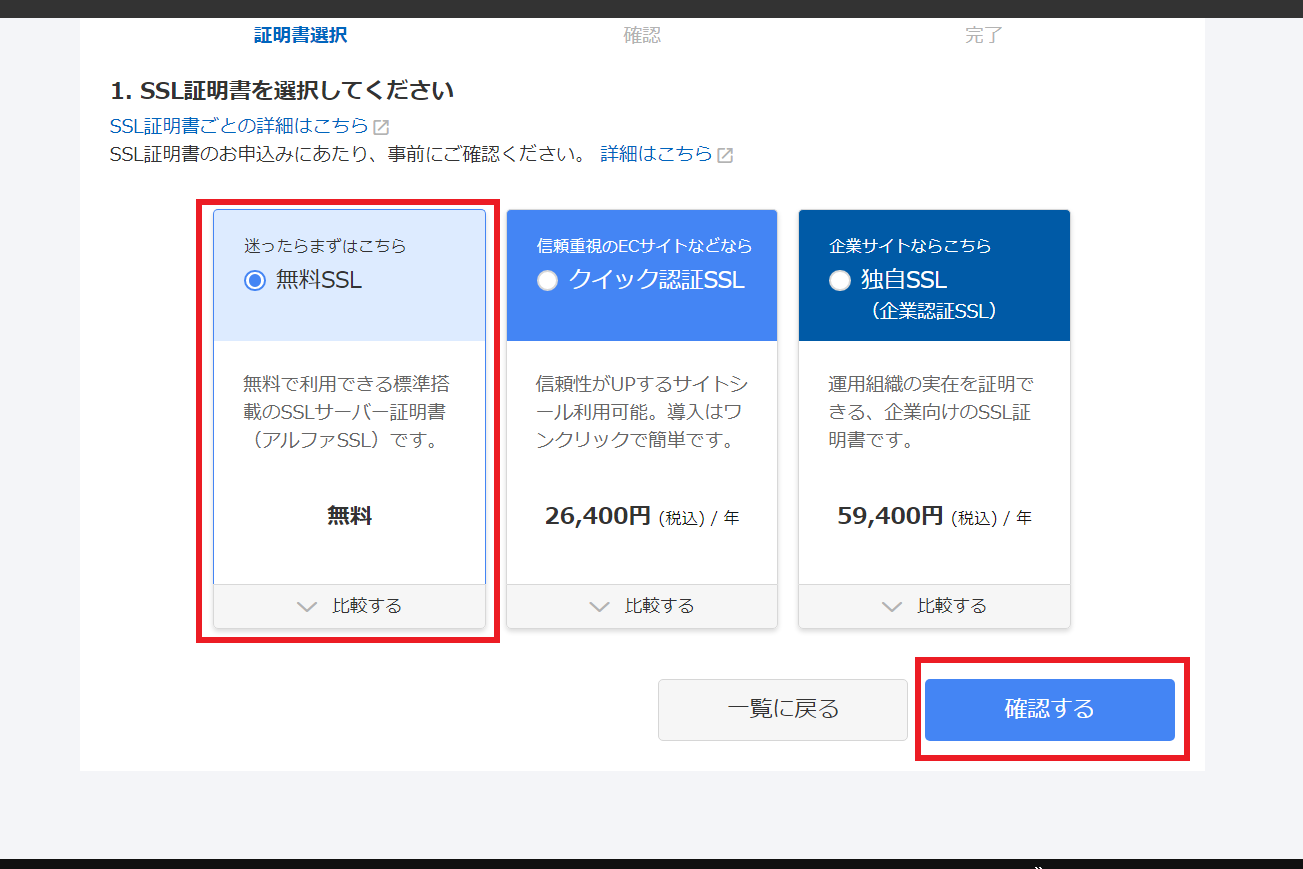Expand 比較する under 独自SSL card
The width and height of the screenshot is (1303, 869).
point(934,606)
